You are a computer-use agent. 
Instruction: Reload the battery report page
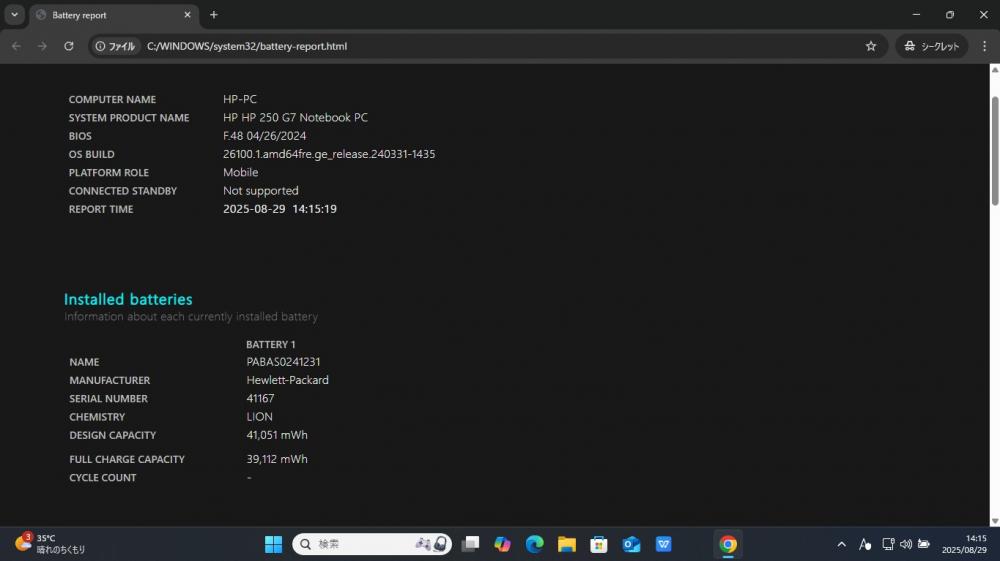(69, 46)
